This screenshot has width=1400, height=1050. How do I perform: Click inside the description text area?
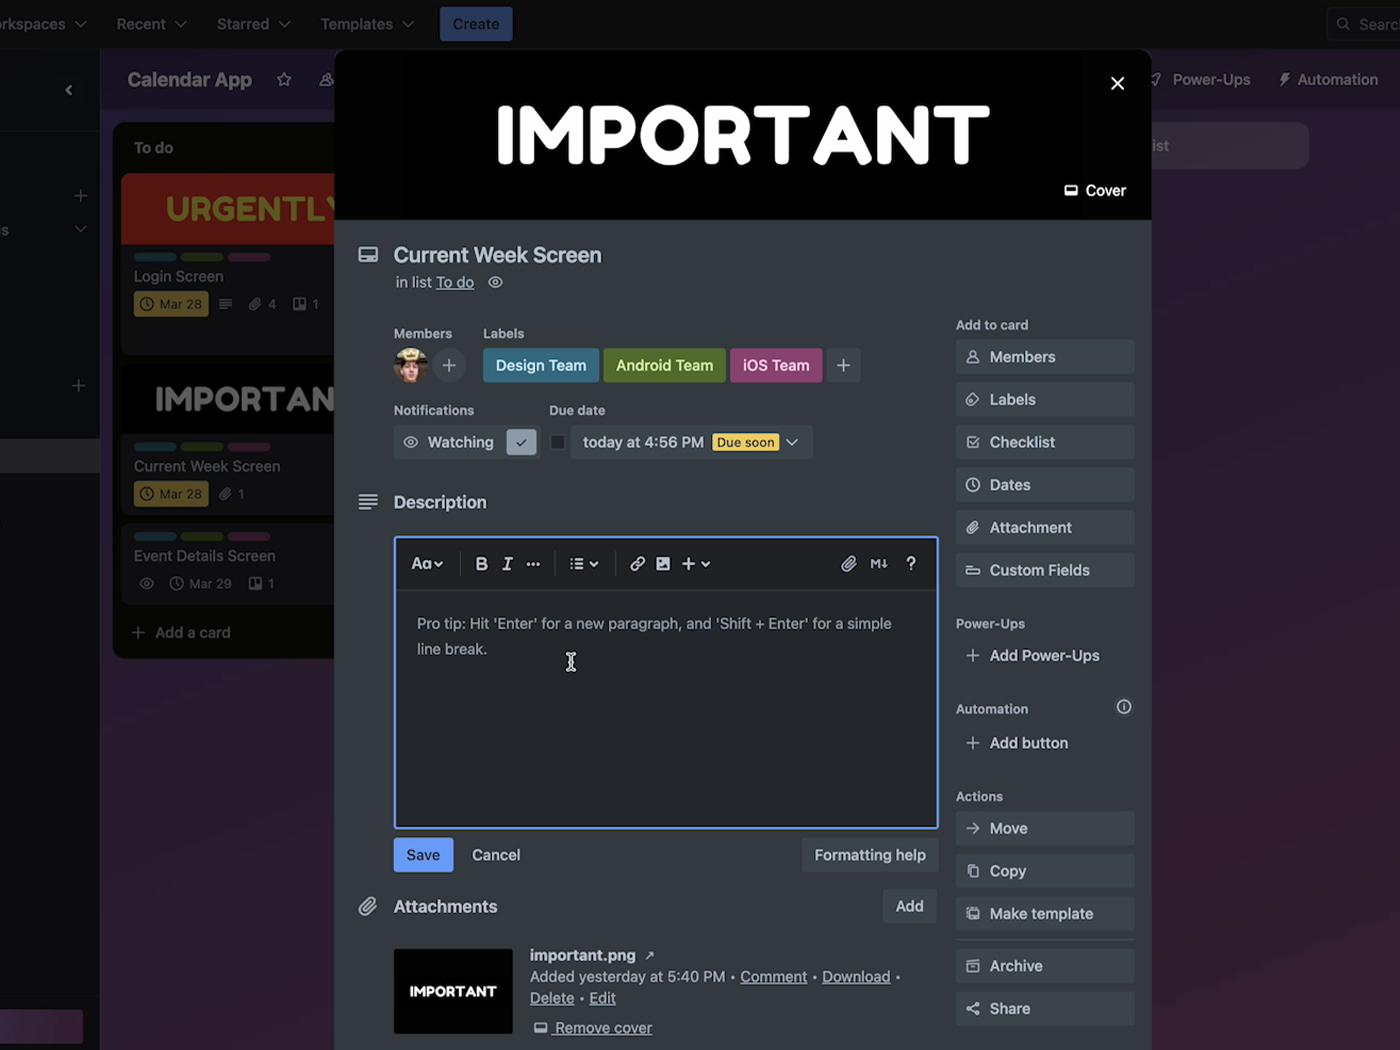(x=666, y=708)
